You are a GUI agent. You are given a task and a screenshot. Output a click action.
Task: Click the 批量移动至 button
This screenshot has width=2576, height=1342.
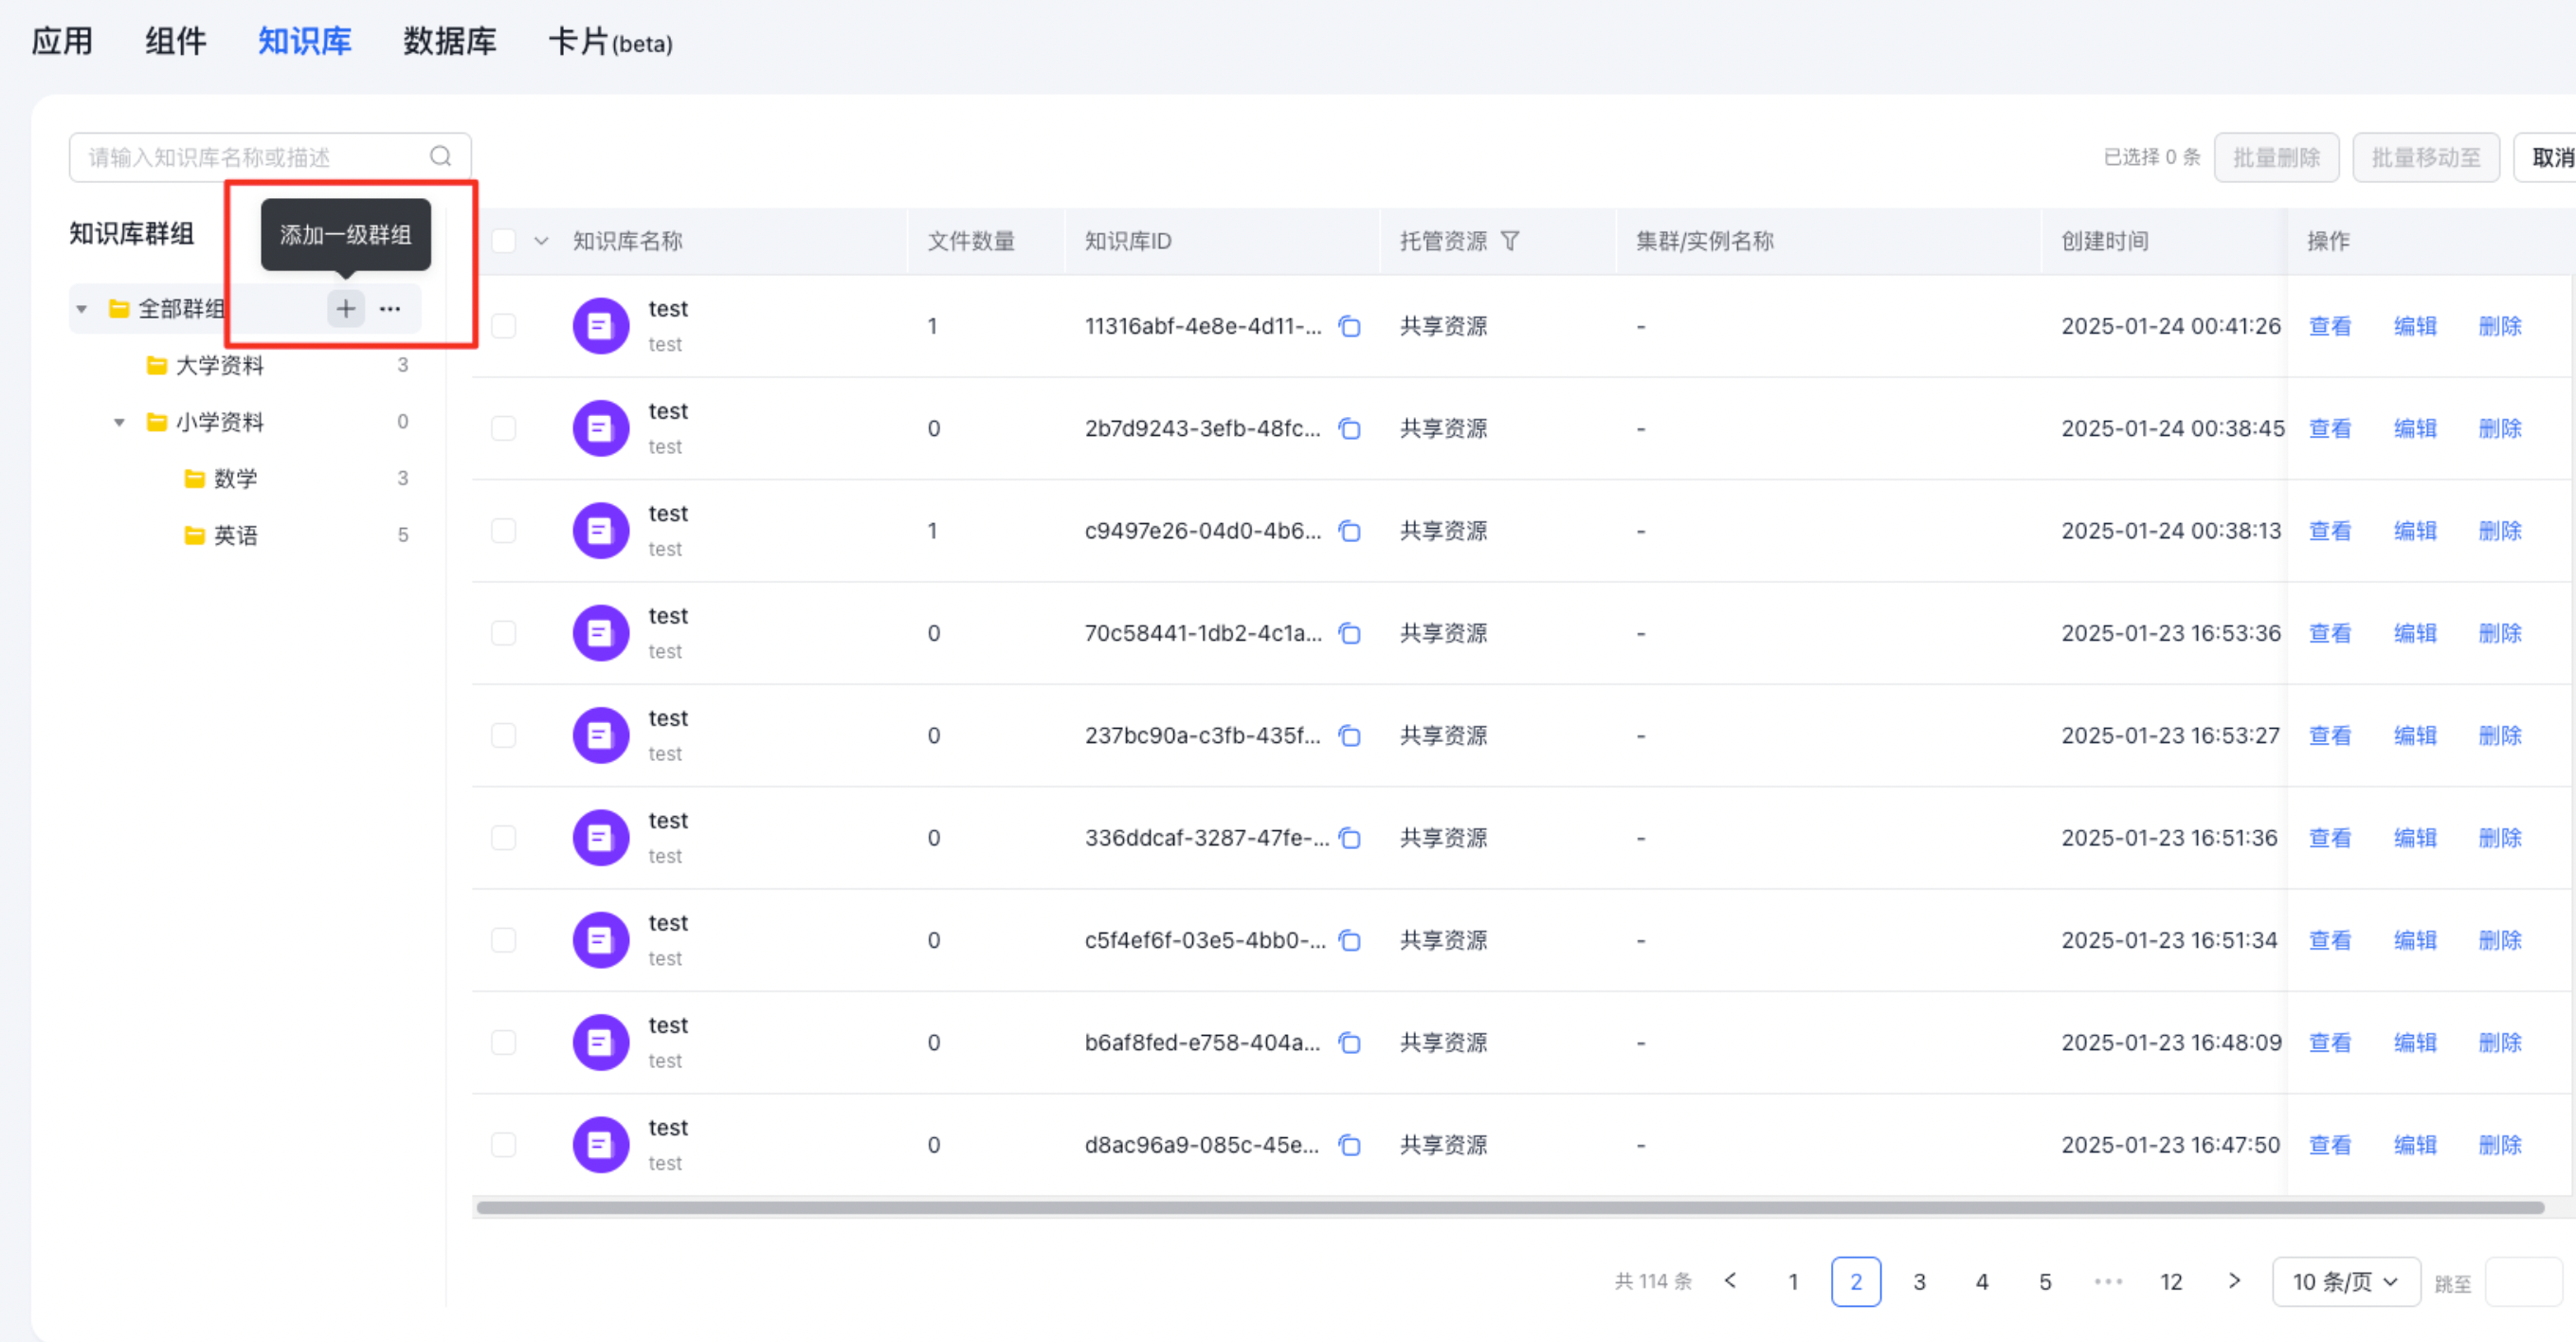(x=2426, y=157)
